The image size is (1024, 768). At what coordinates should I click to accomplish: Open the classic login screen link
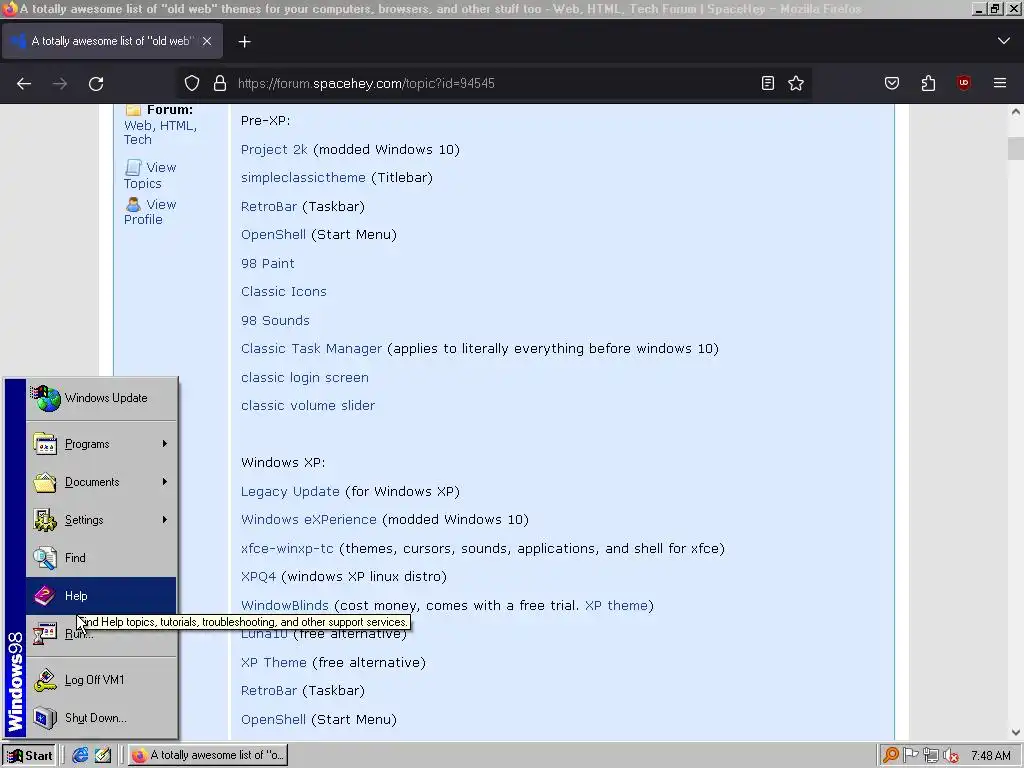(x=304, y=377)
